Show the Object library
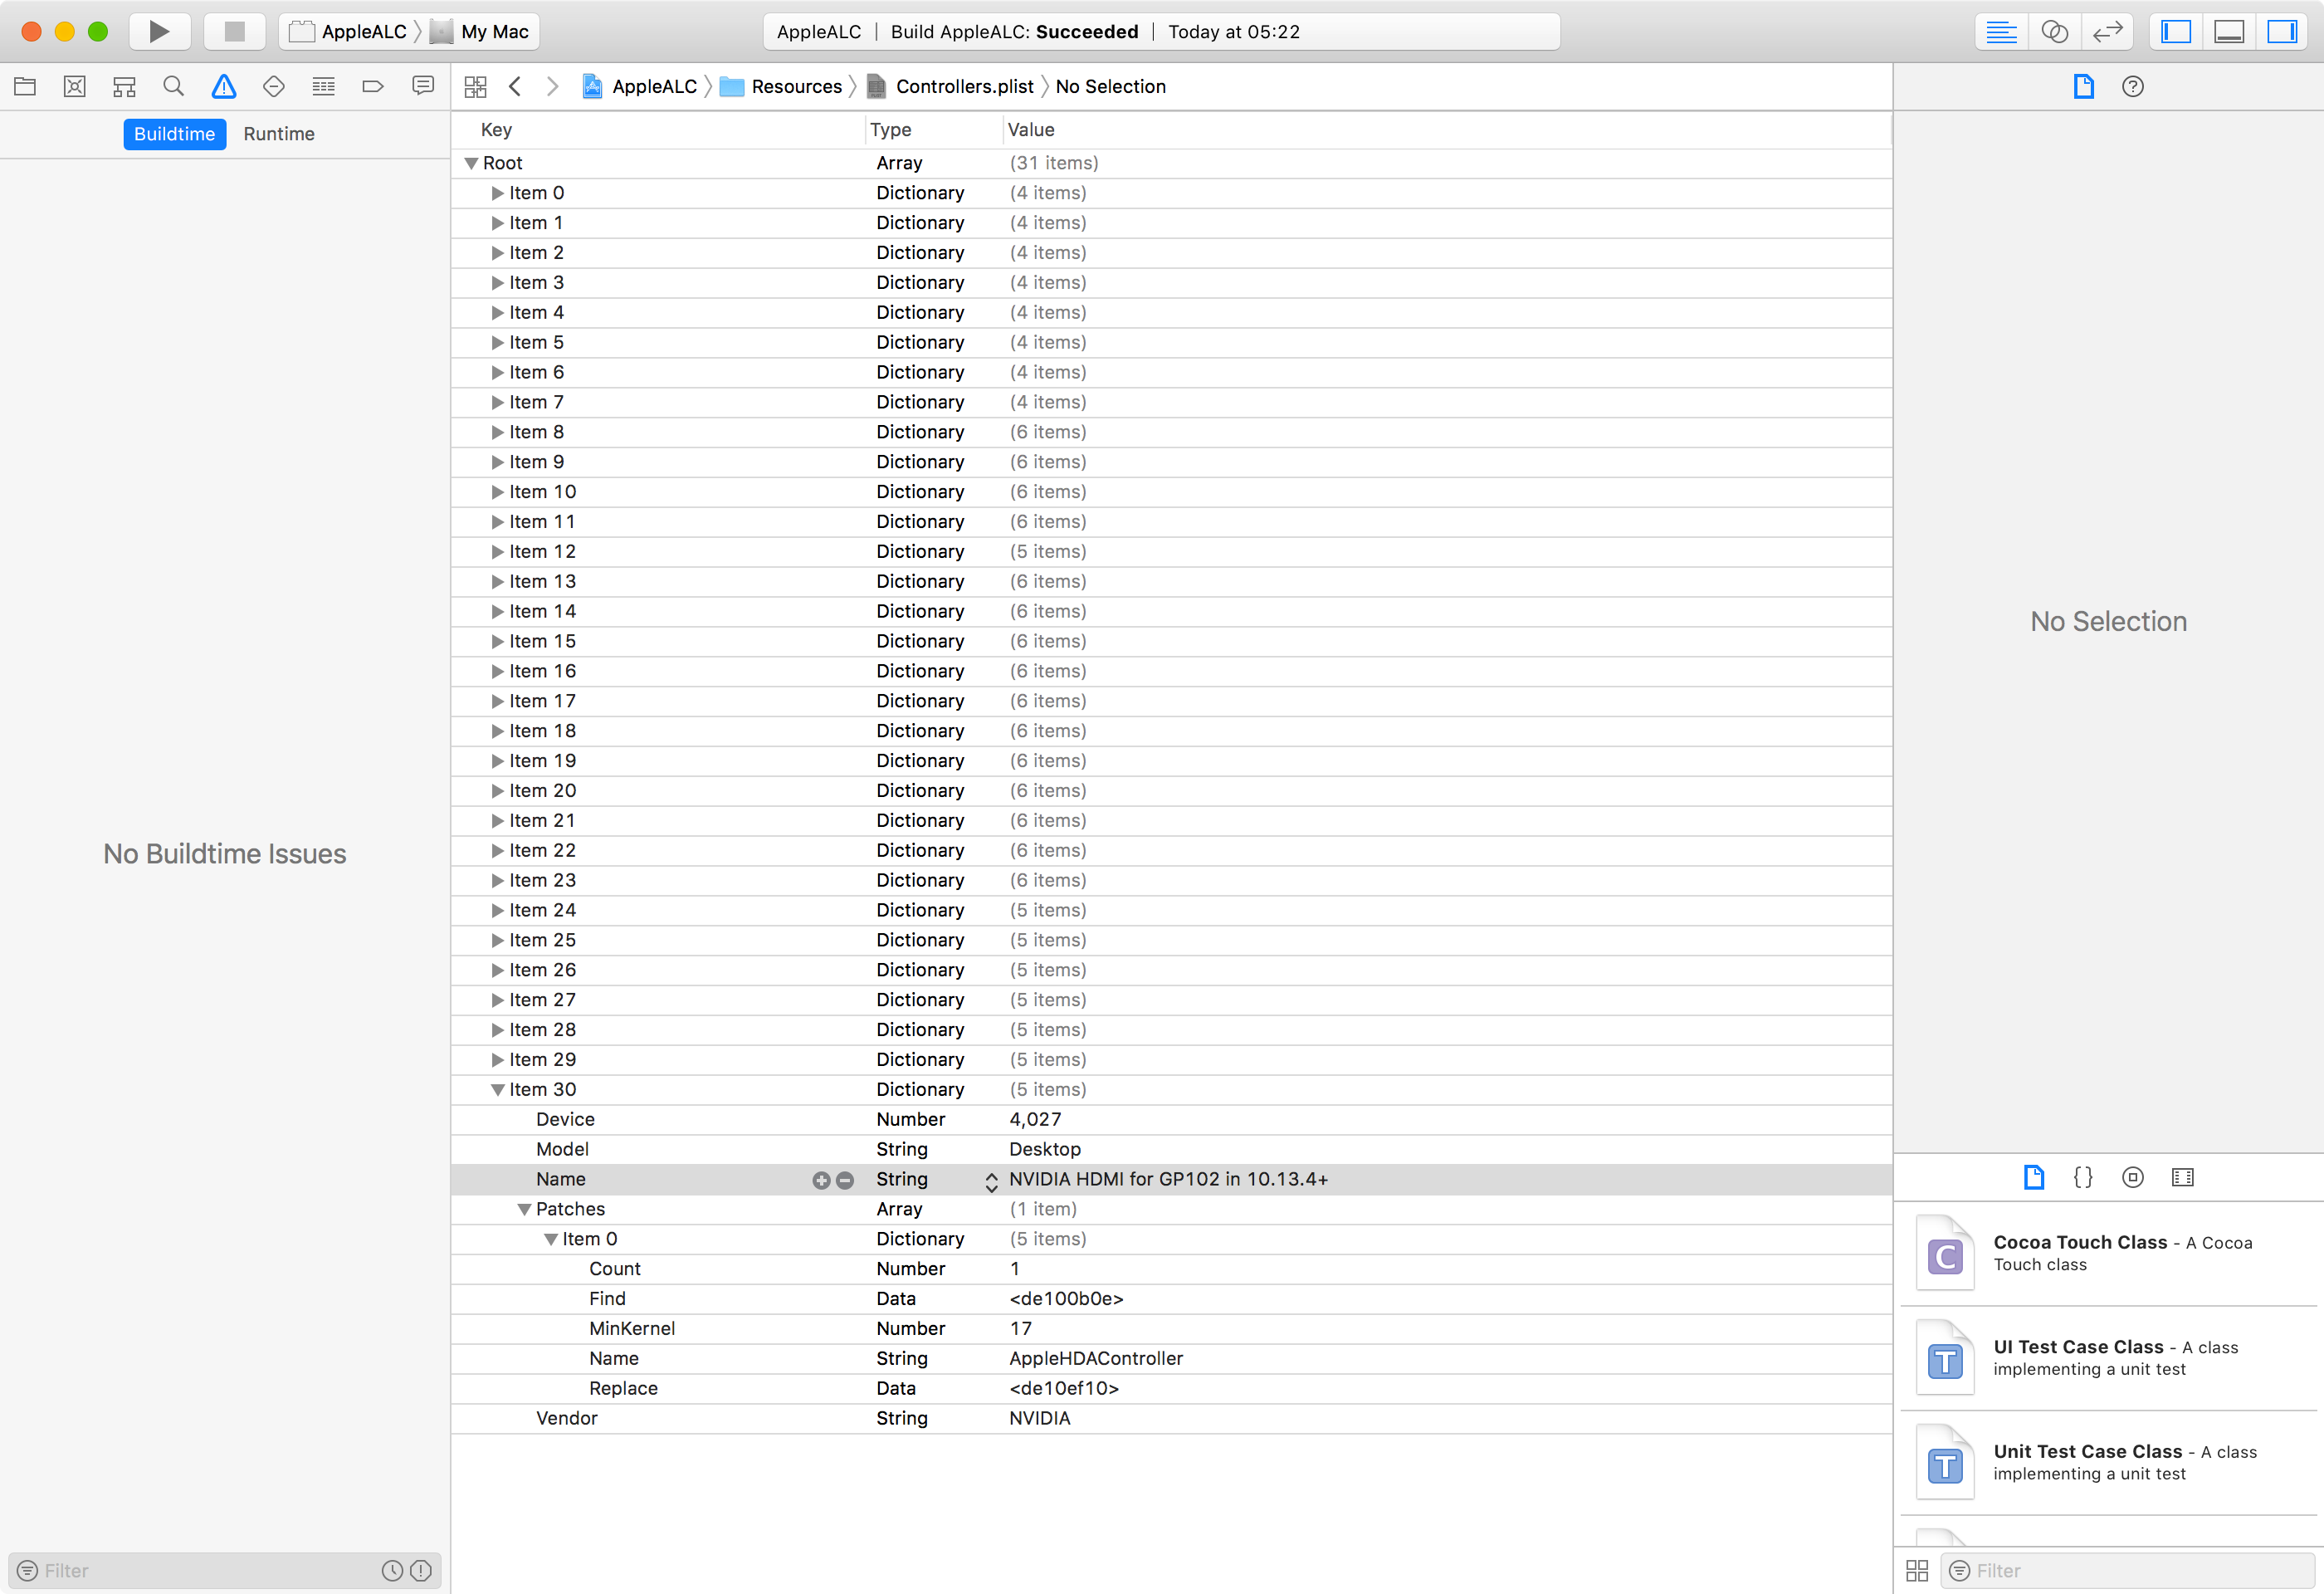 point(2133,1177)
